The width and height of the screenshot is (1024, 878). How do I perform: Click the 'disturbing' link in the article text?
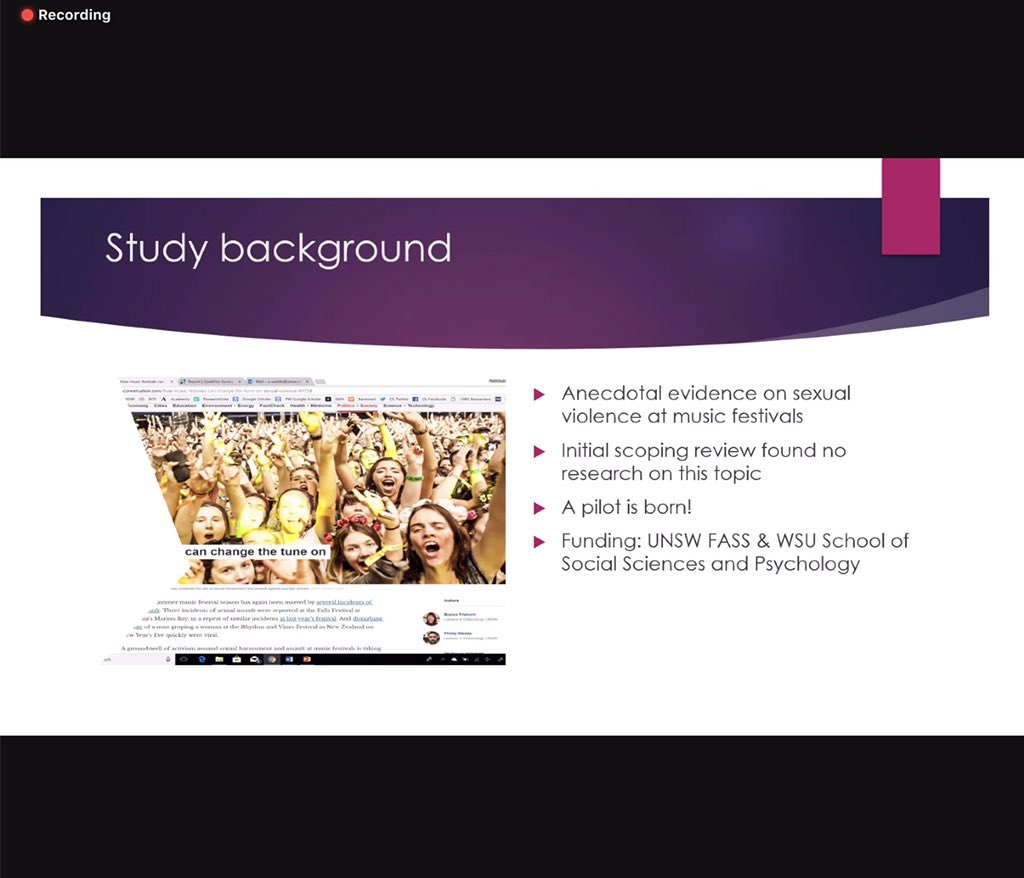coord(368,618)
